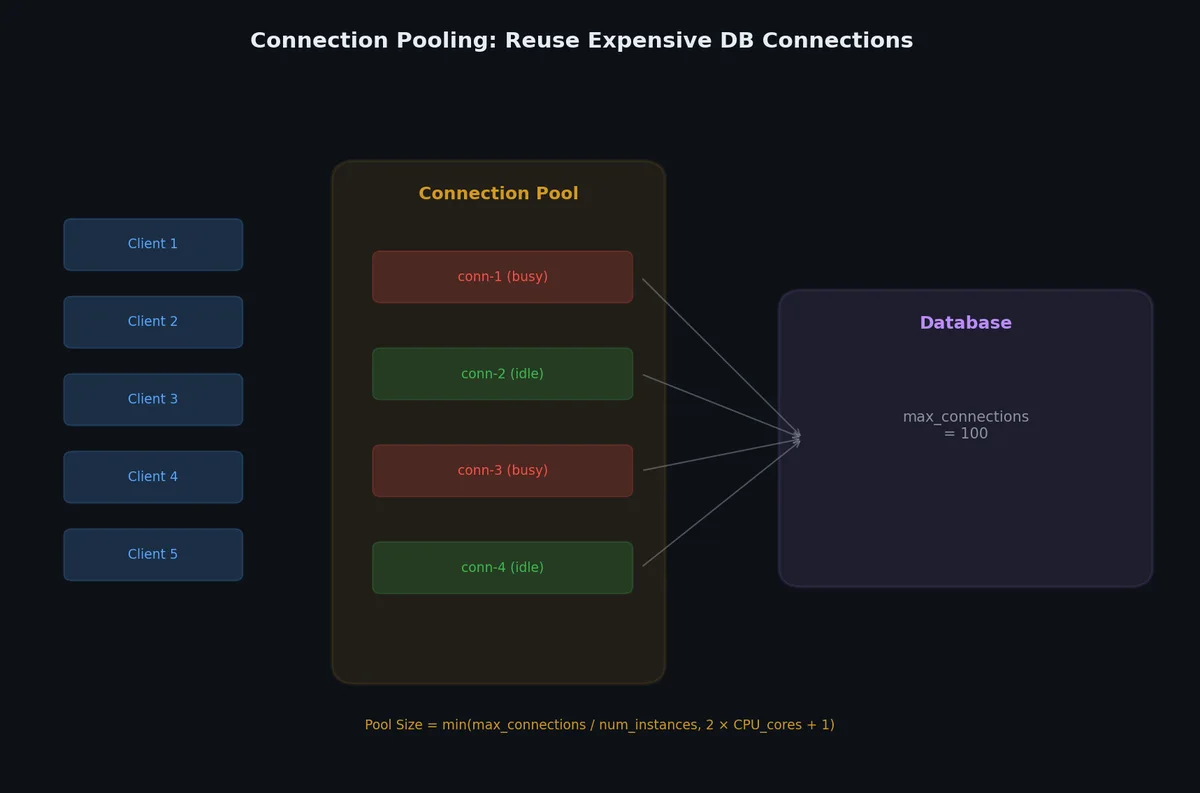Screen dimensions: 1200x793
Task: Select the conn-1 (busy) connection
Action: tap(502, 277)
